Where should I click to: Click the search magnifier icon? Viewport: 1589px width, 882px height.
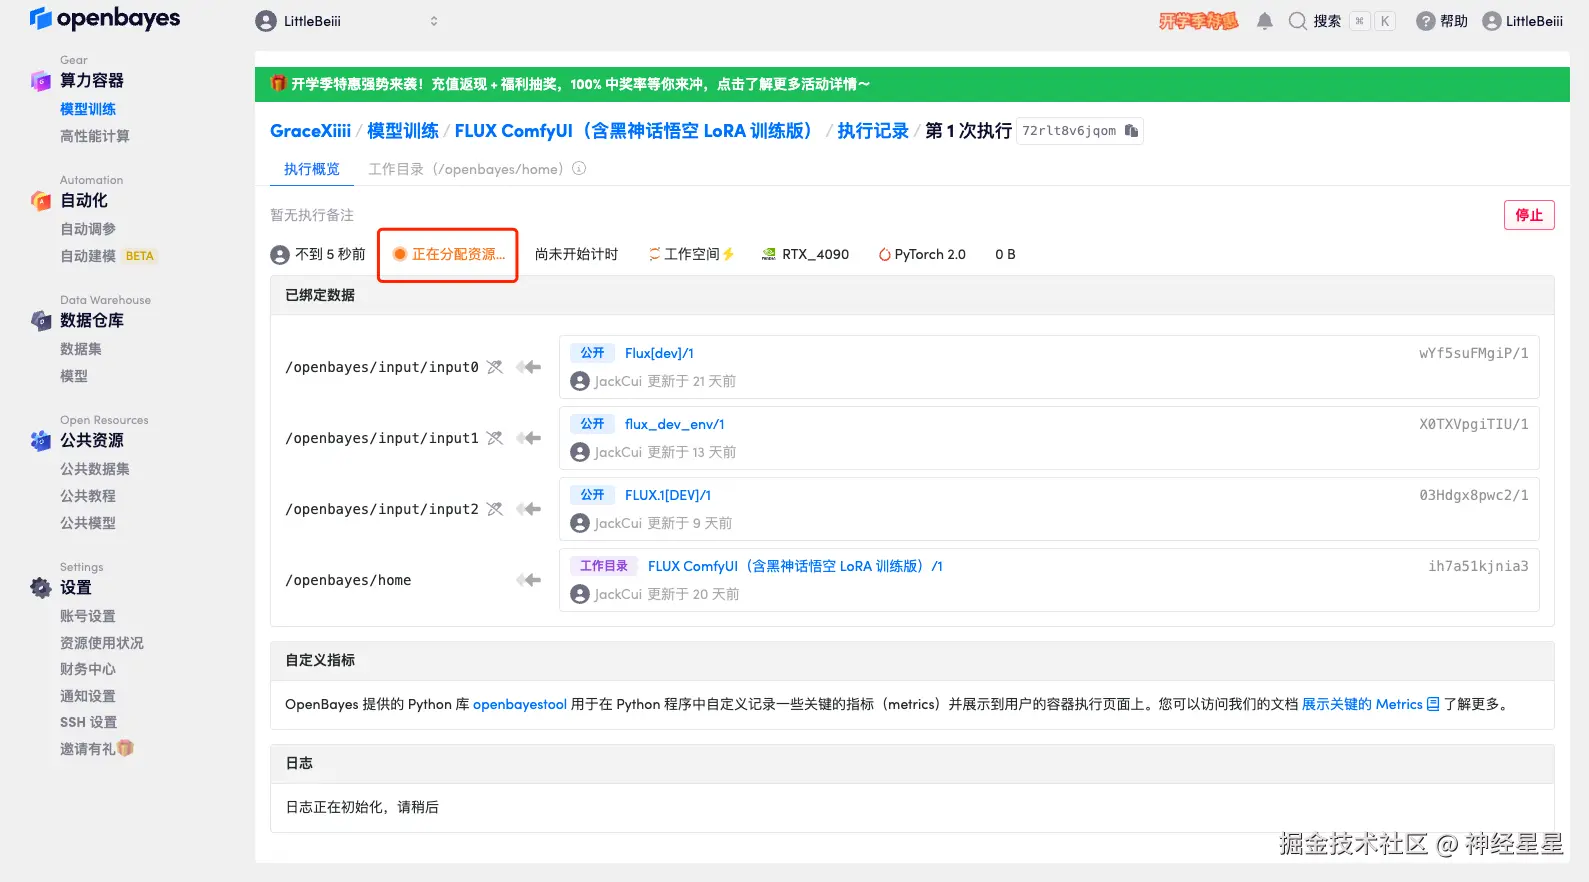tap(1298, 21)
